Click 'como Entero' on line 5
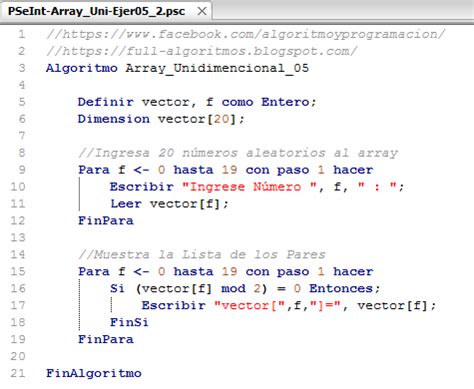Image resolution: width=474 pixels, height=389 pixels. (266, 102)
